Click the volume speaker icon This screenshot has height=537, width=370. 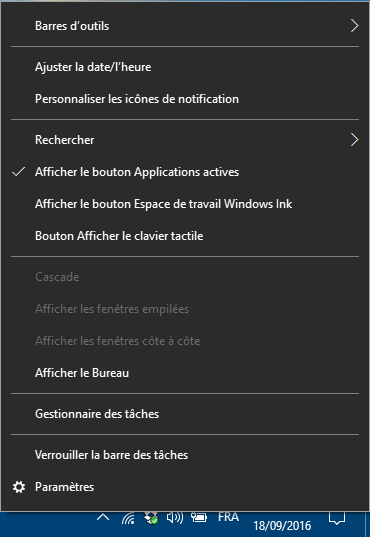coord(175,517)
